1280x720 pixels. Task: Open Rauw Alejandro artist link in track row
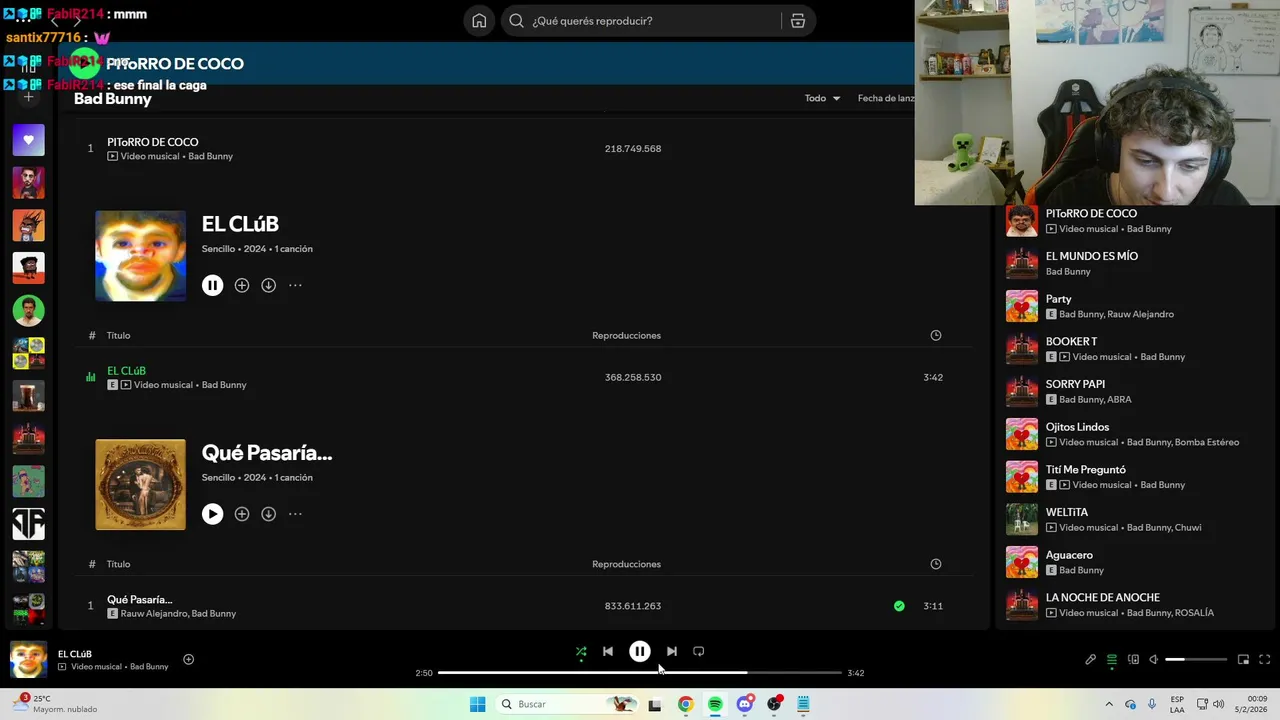point(153,613)
